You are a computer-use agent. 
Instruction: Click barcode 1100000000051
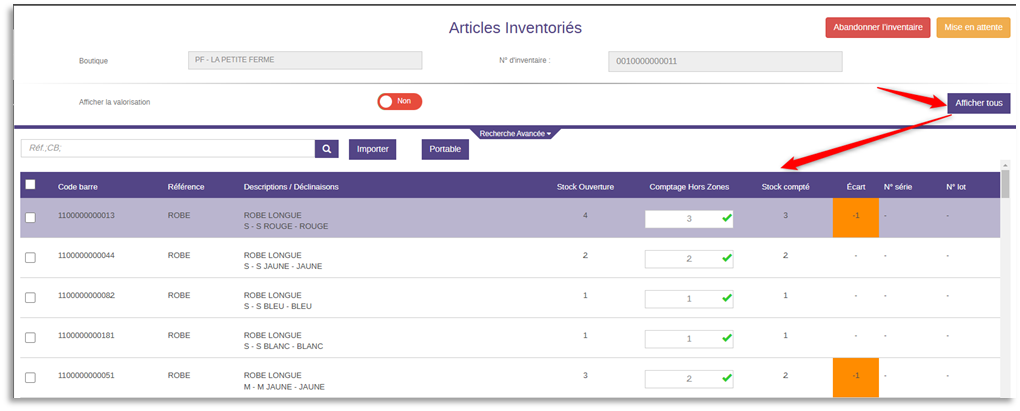[87, 375]
